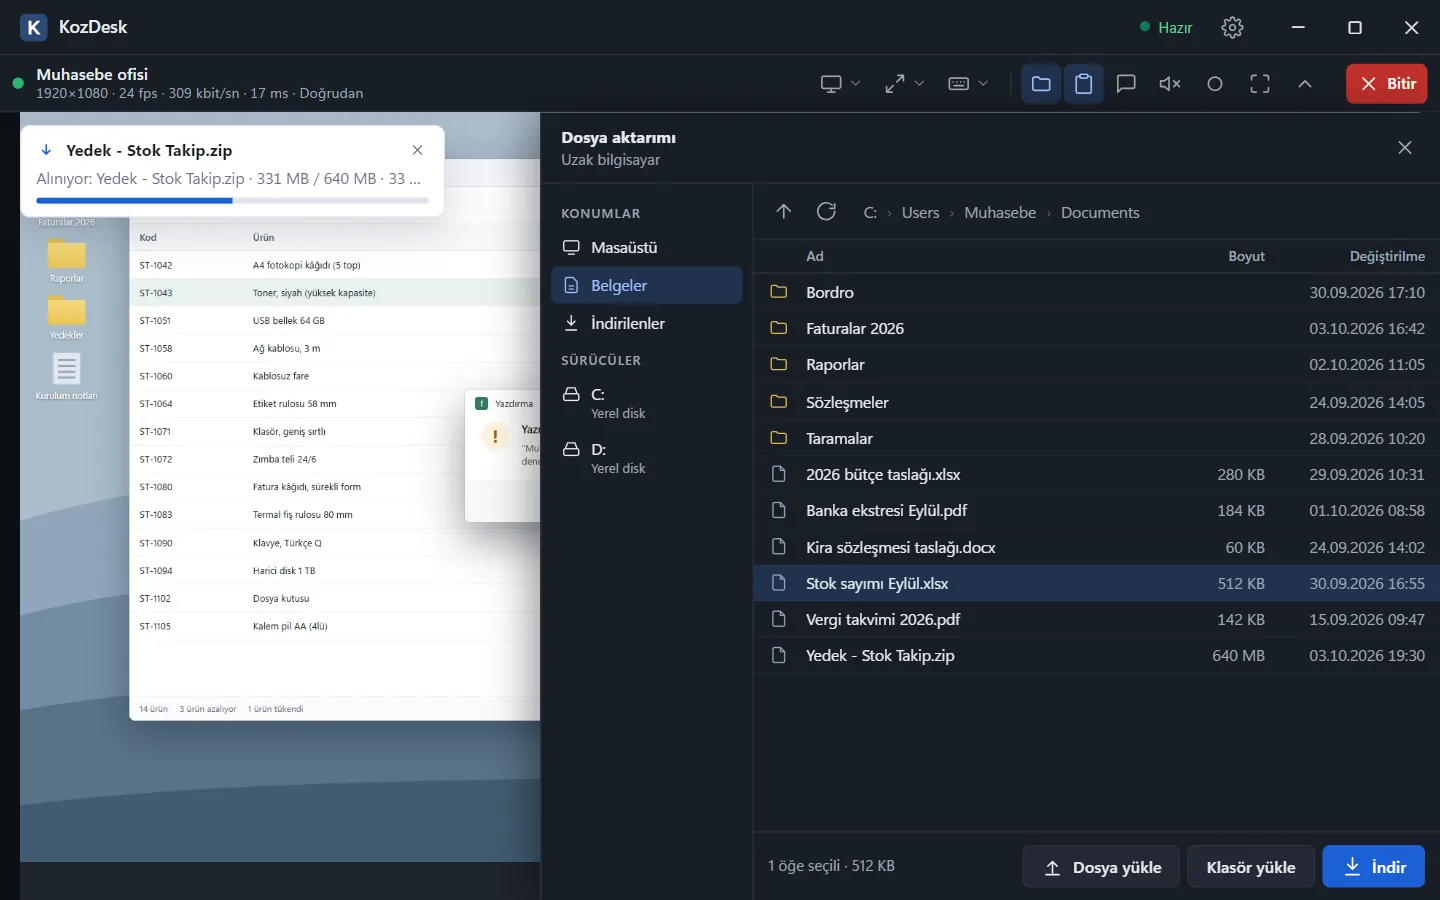1440x900 pixels.
Task: Open the D: local disk drive
Action: (x=647, y=458)
